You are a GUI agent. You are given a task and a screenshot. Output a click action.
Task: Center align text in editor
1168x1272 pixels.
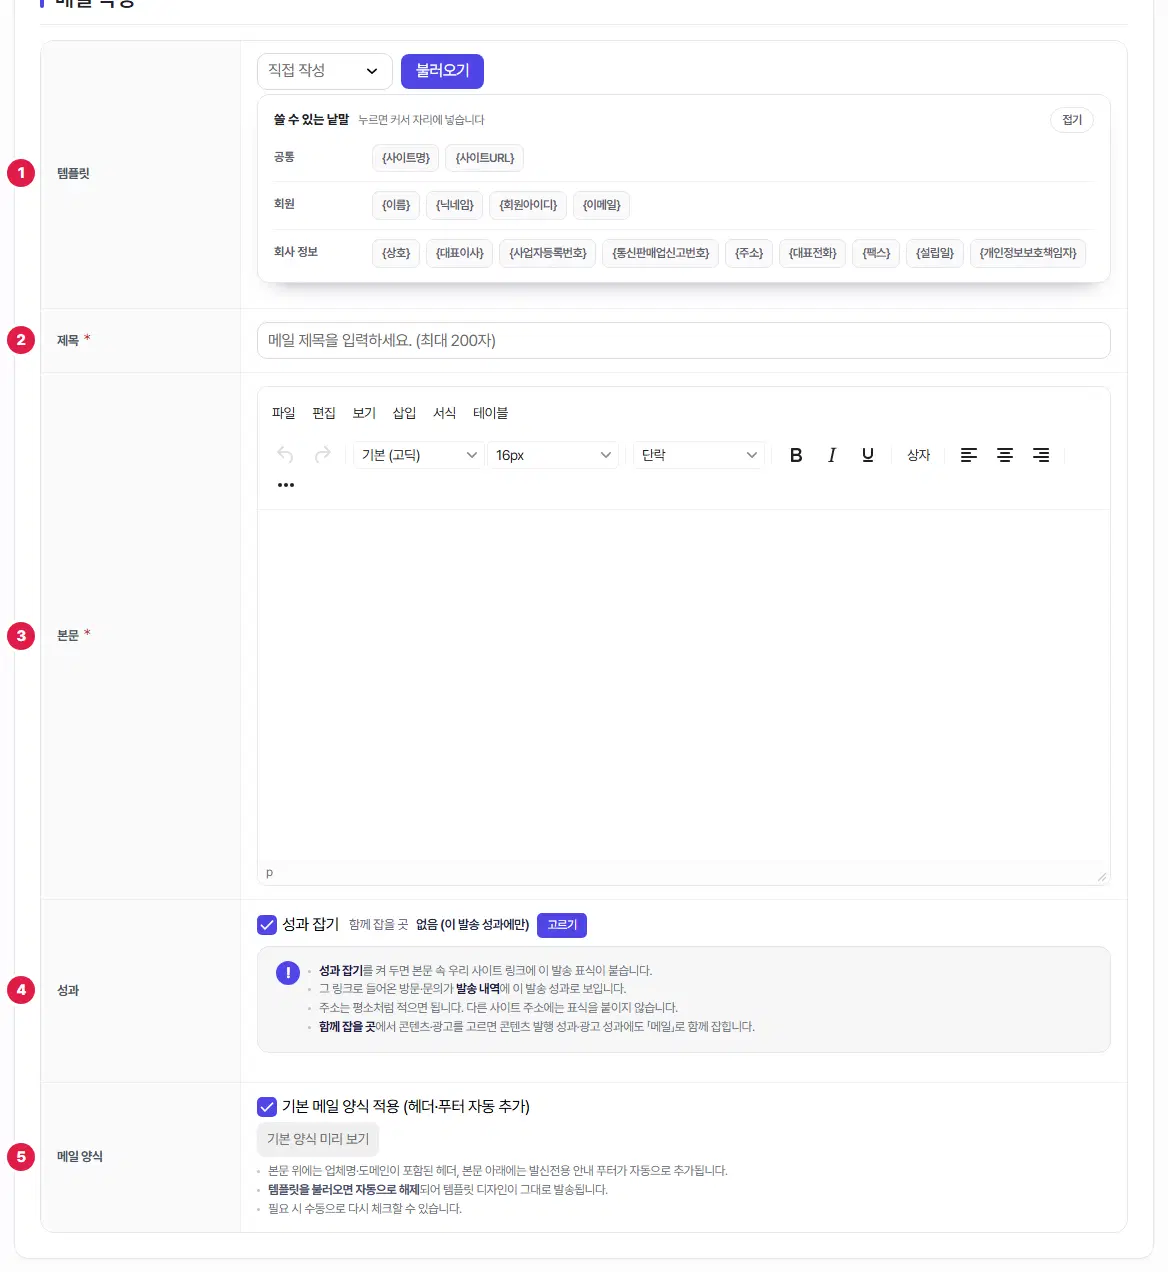(1005, 455)
